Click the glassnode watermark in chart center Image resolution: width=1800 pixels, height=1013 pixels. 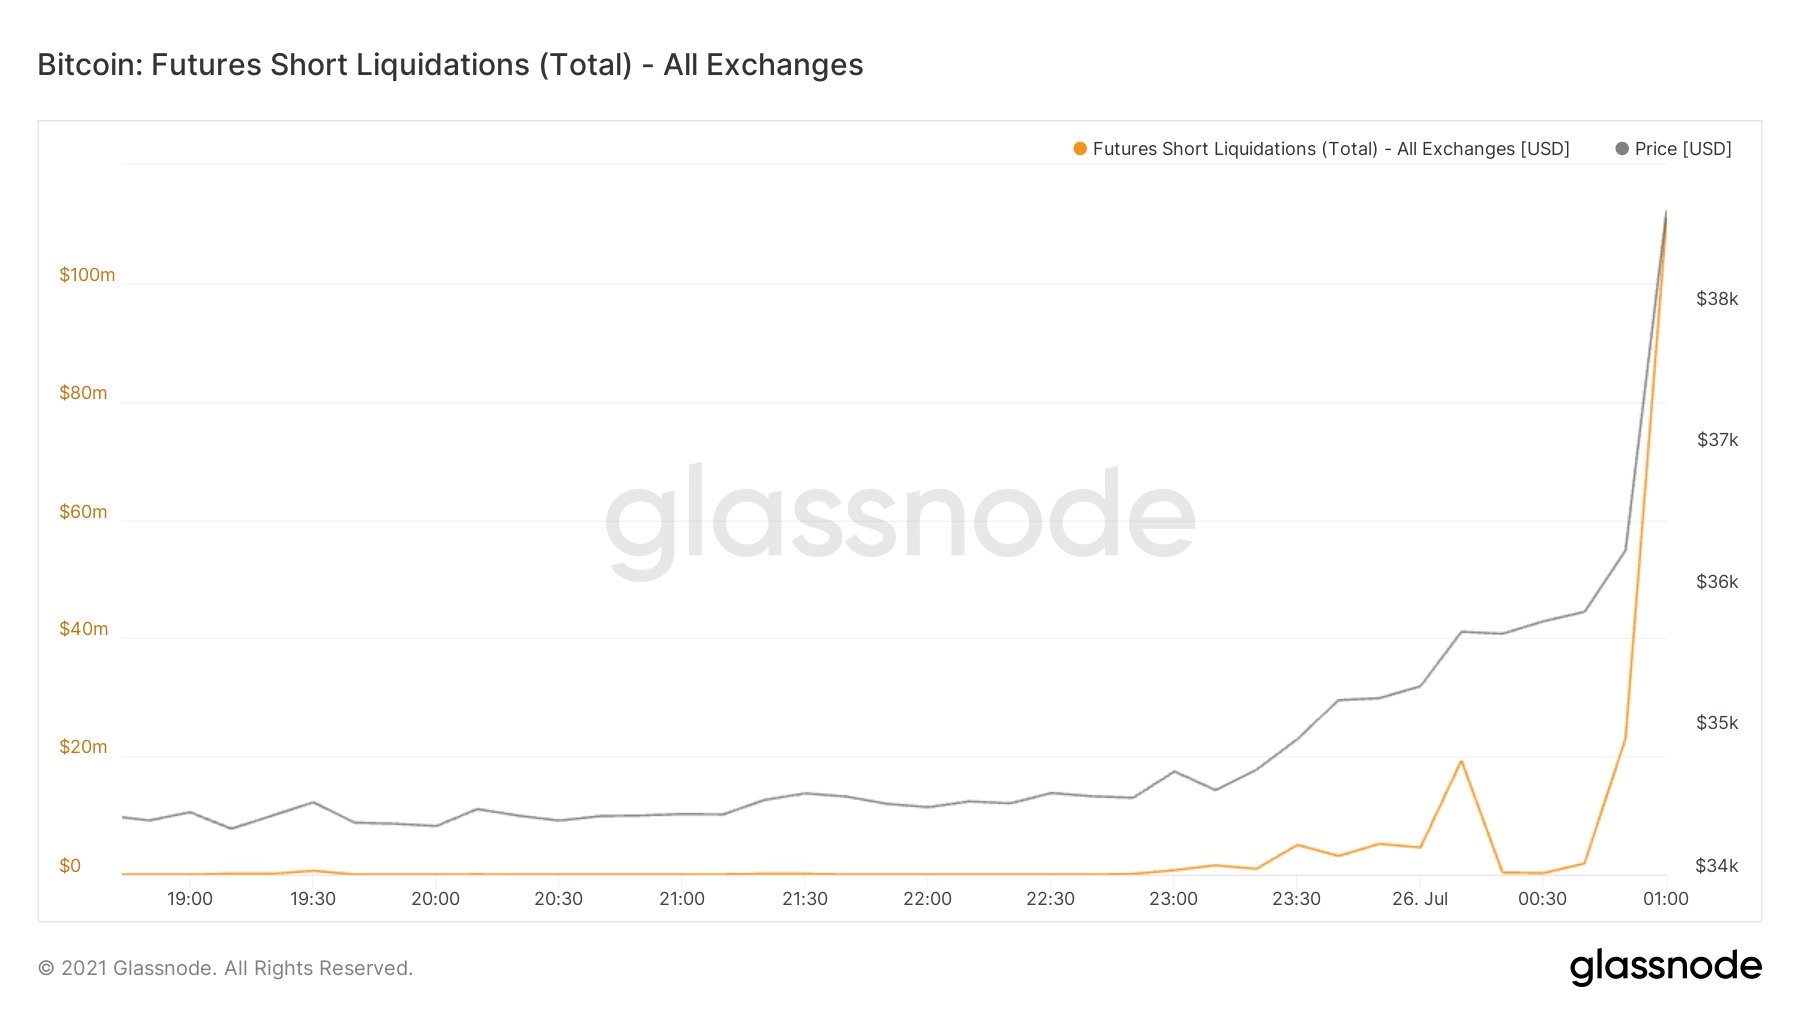(x=900, y=520)
